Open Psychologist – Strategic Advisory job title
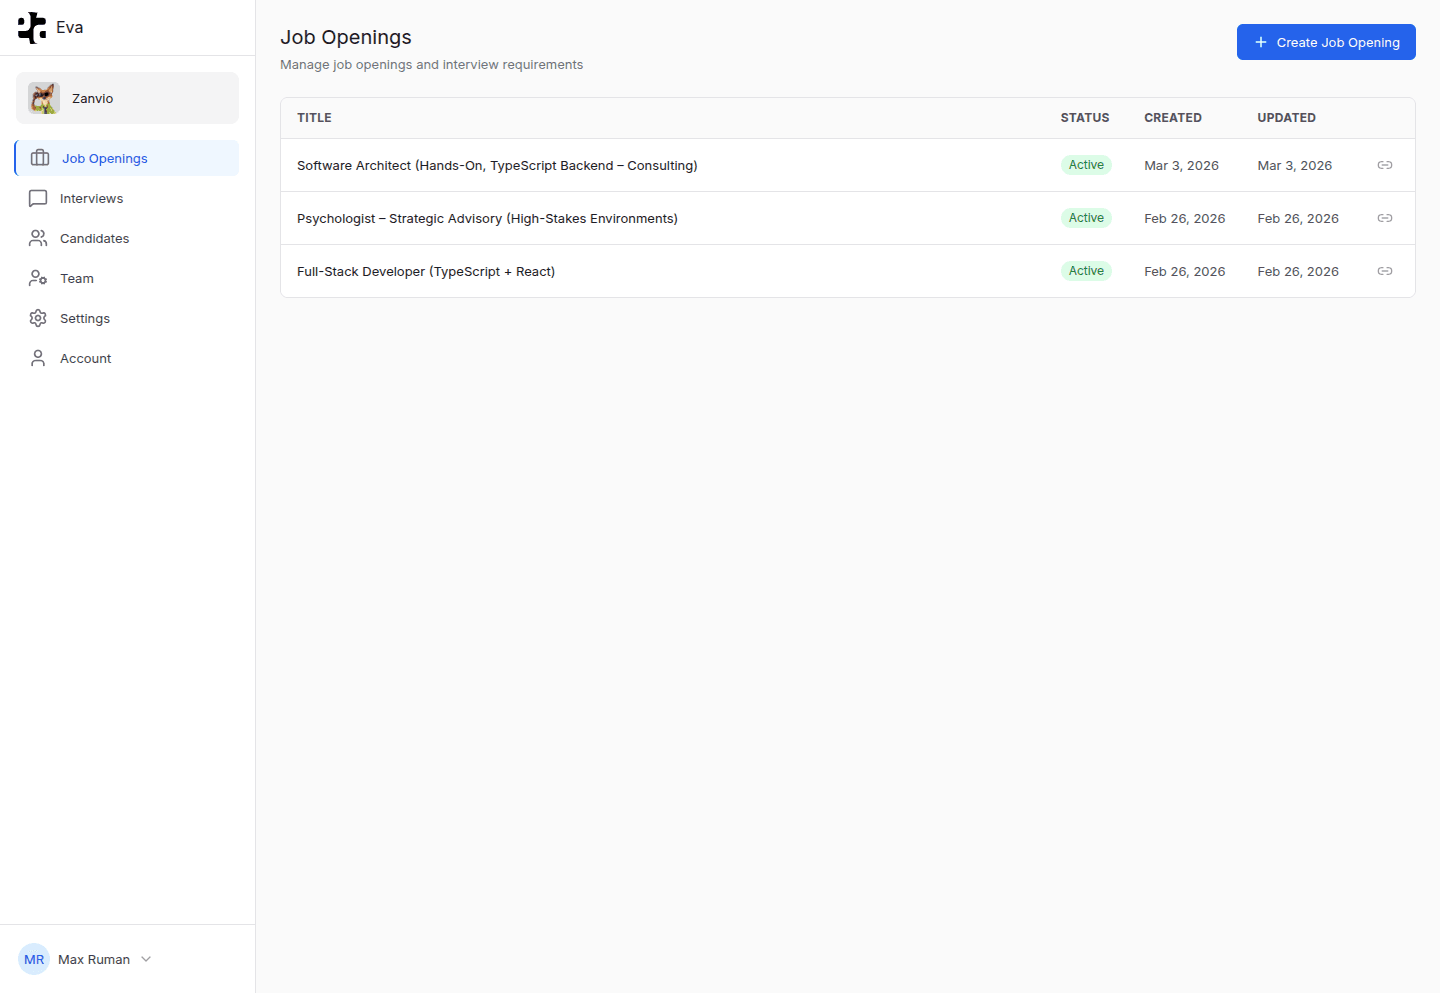 click(487, 218)
